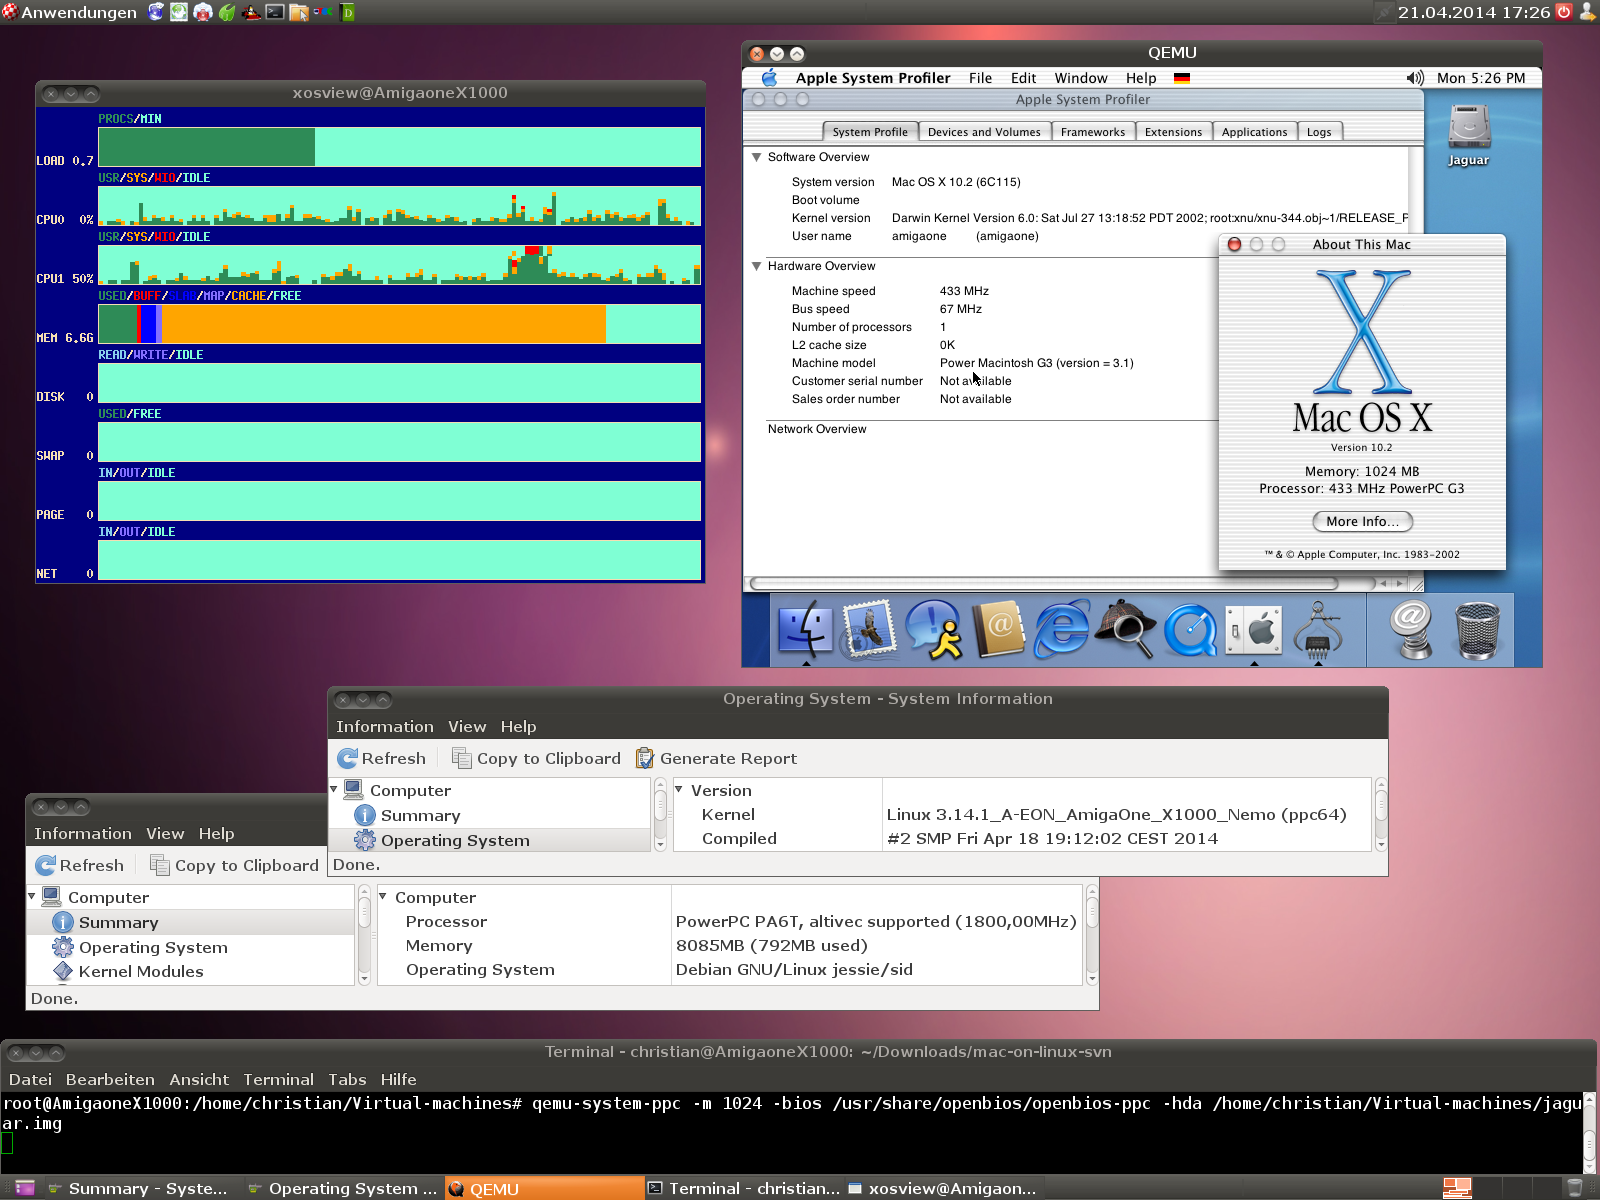
Task: Open the Window menu in Mac menu bar
Action: 1080,78
